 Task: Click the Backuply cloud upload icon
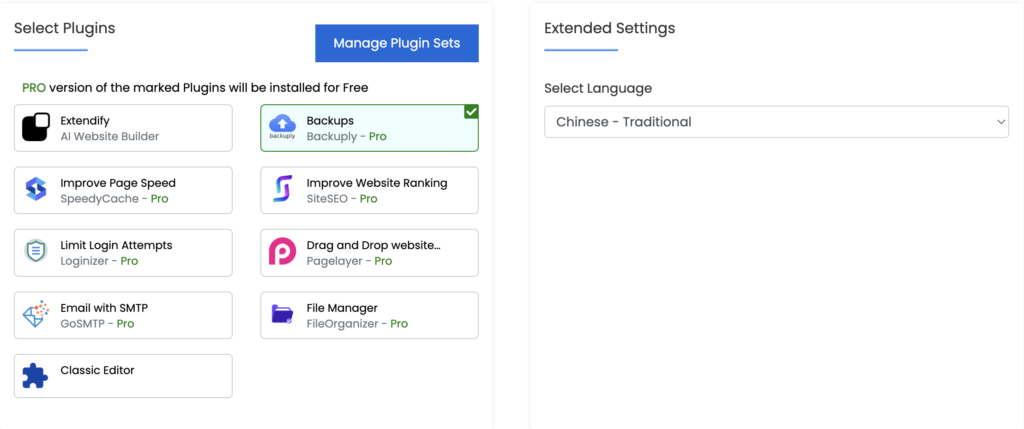pyautogui.click(x=282, y=126)
